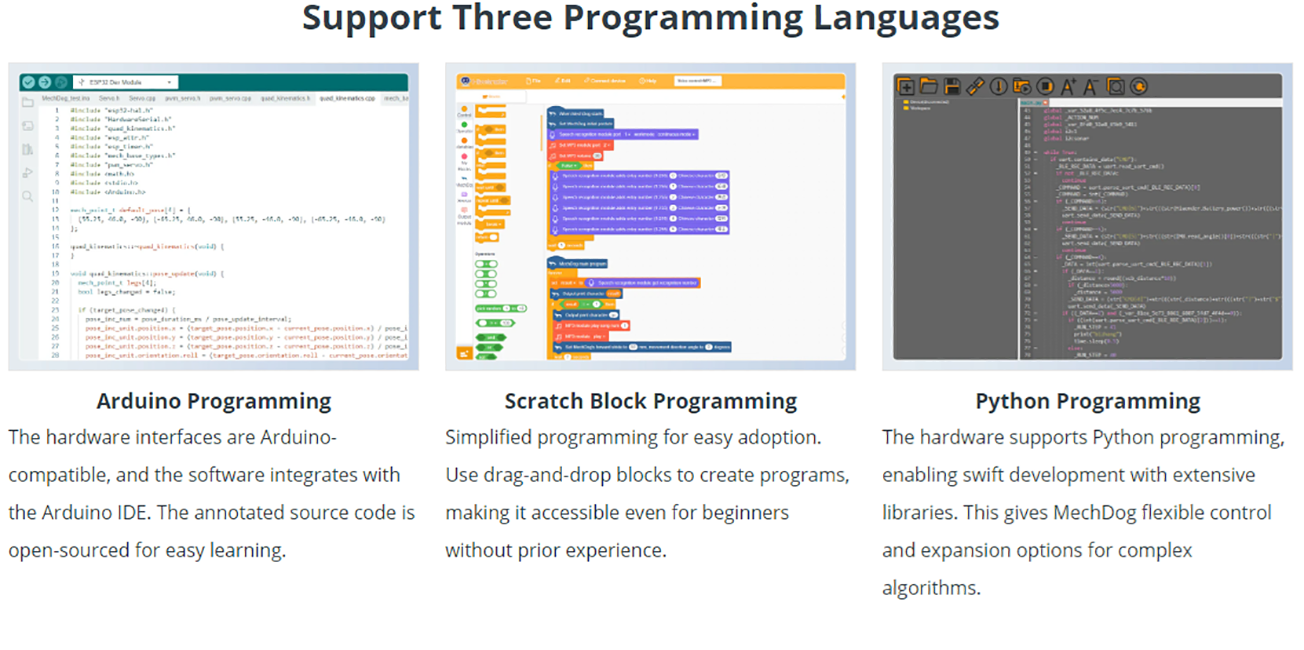Viewport: 1304px width, 650px height.
Task: Click the Arduino Upload arrow button
Action: 44,82
